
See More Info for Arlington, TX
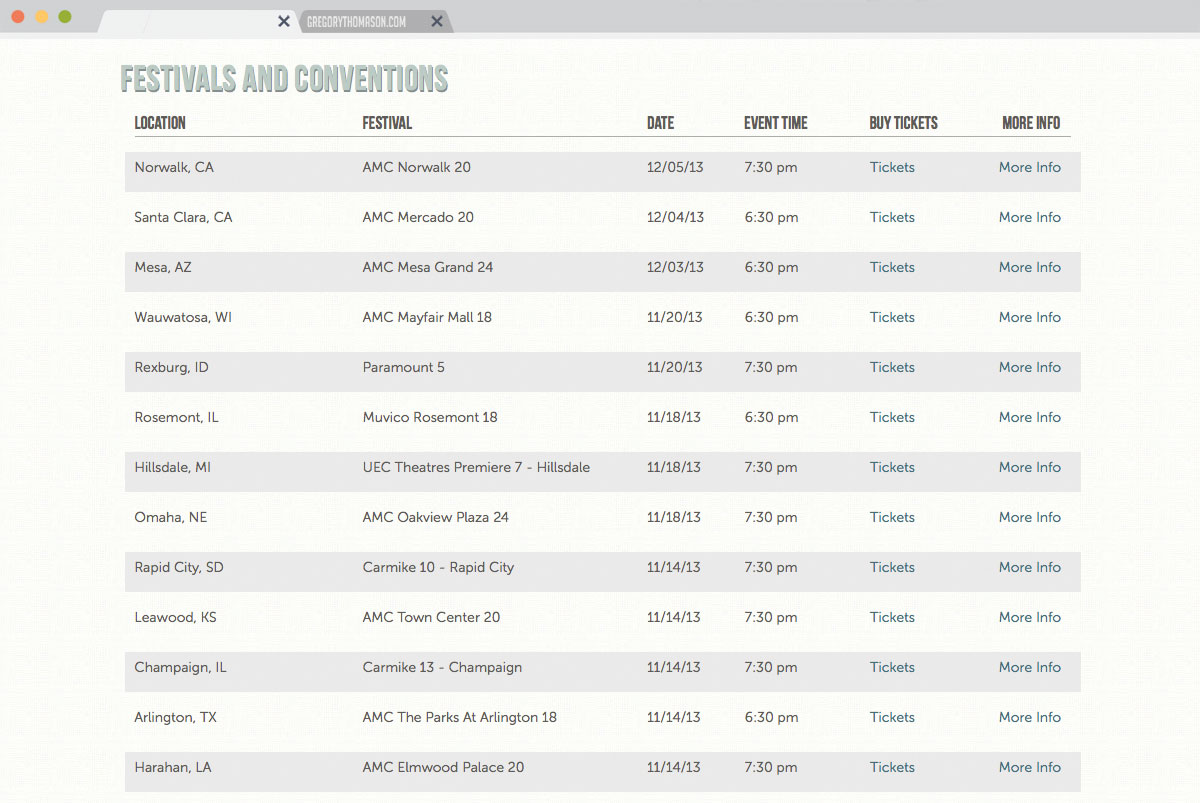pos(1030,717)
